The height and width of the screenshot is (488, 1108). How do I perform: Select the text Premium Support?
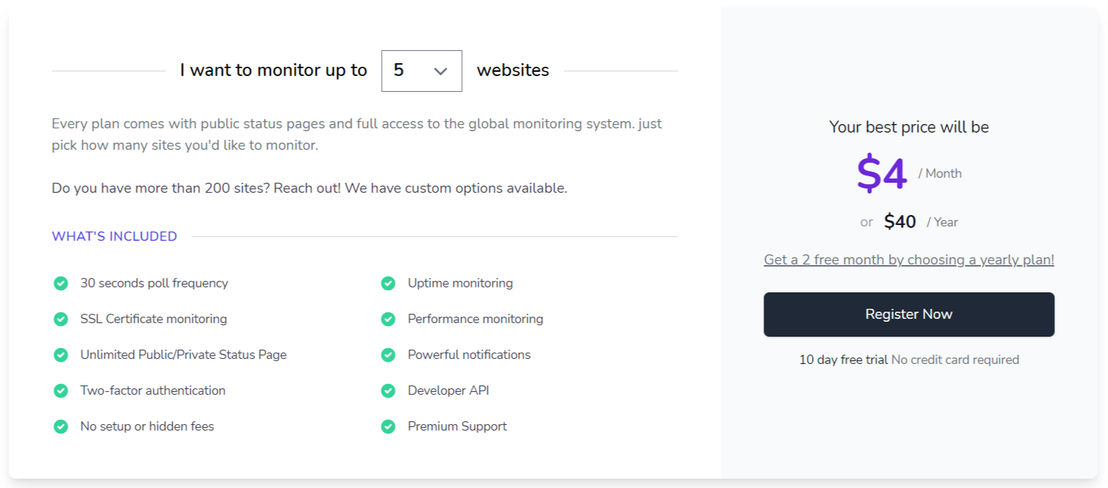(457, 427)
